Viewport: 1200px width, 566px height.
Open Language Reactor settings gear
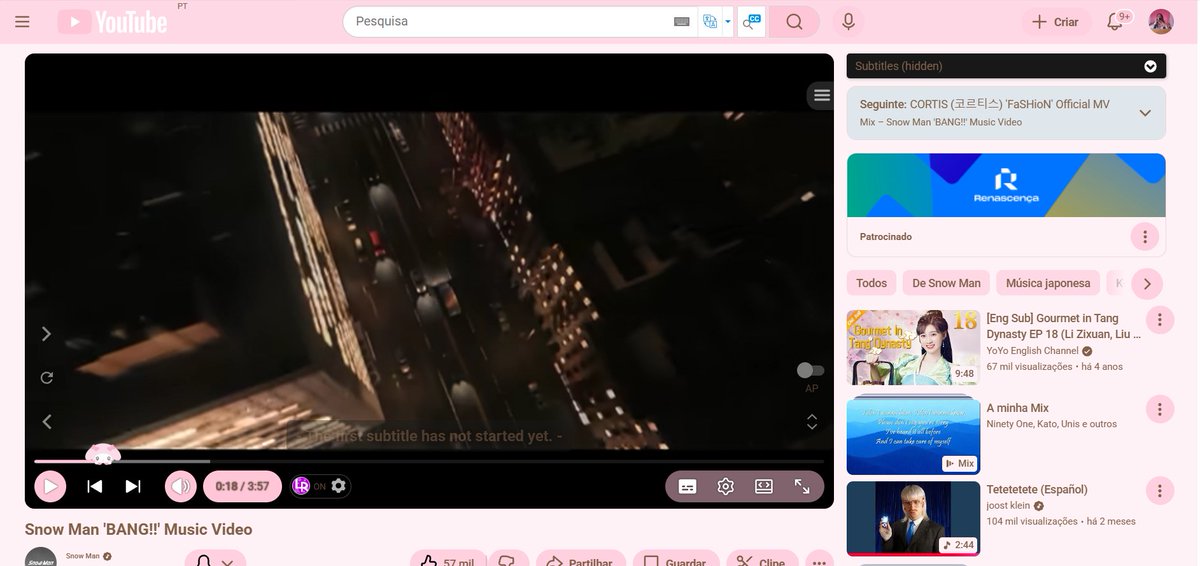(339, 486)
